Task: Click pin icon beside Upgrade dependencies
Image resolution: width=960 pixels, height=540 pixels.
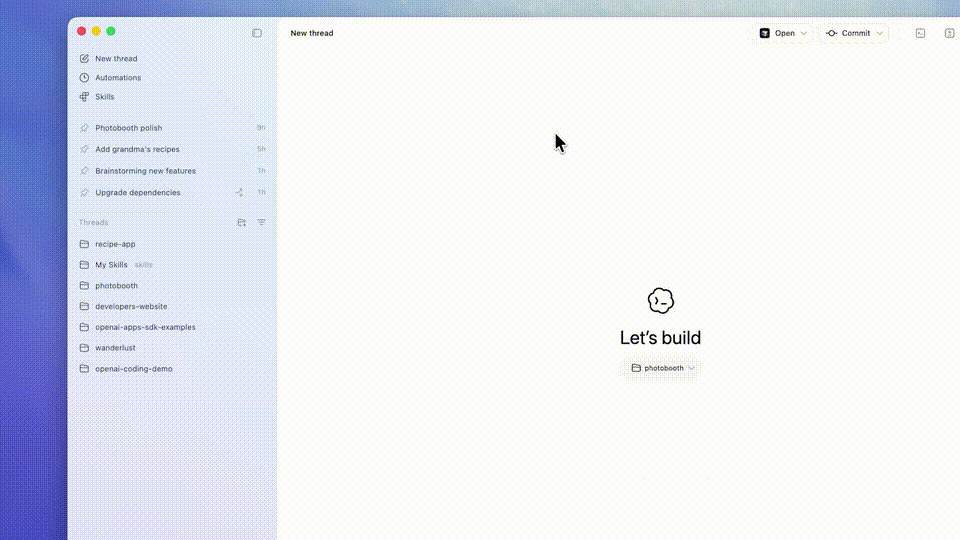Action: click(84, 192)
